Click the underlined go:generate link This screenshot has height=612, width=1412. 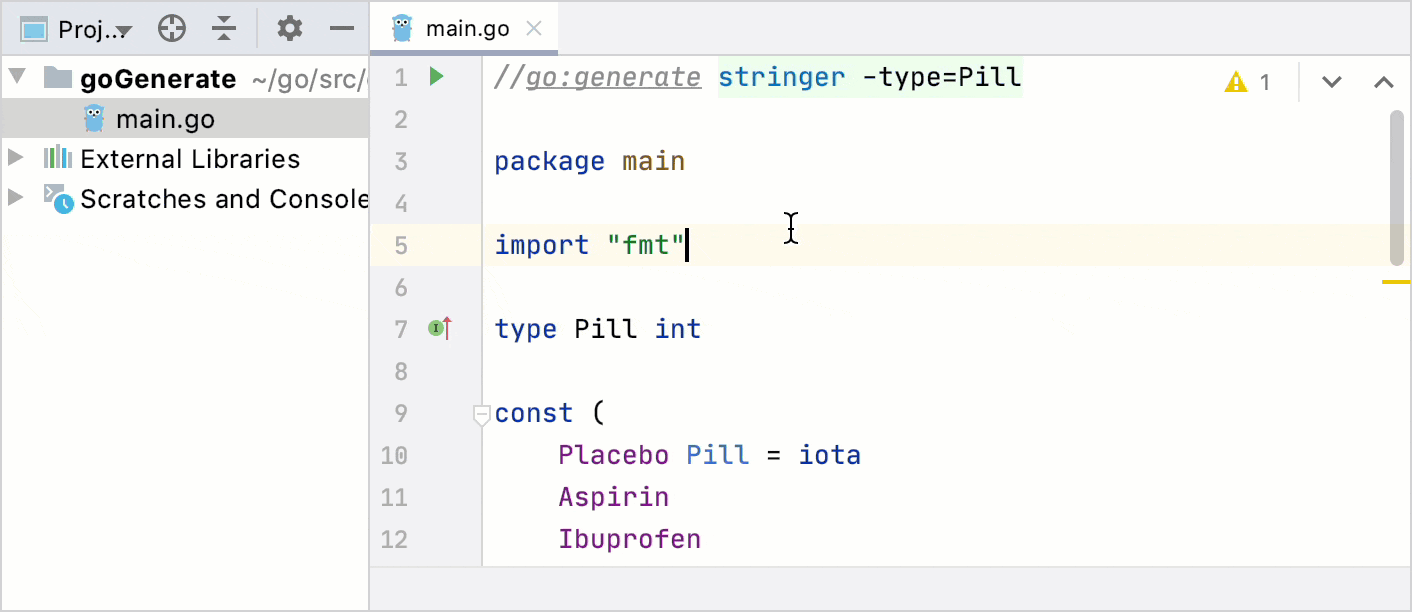[614, 76]
